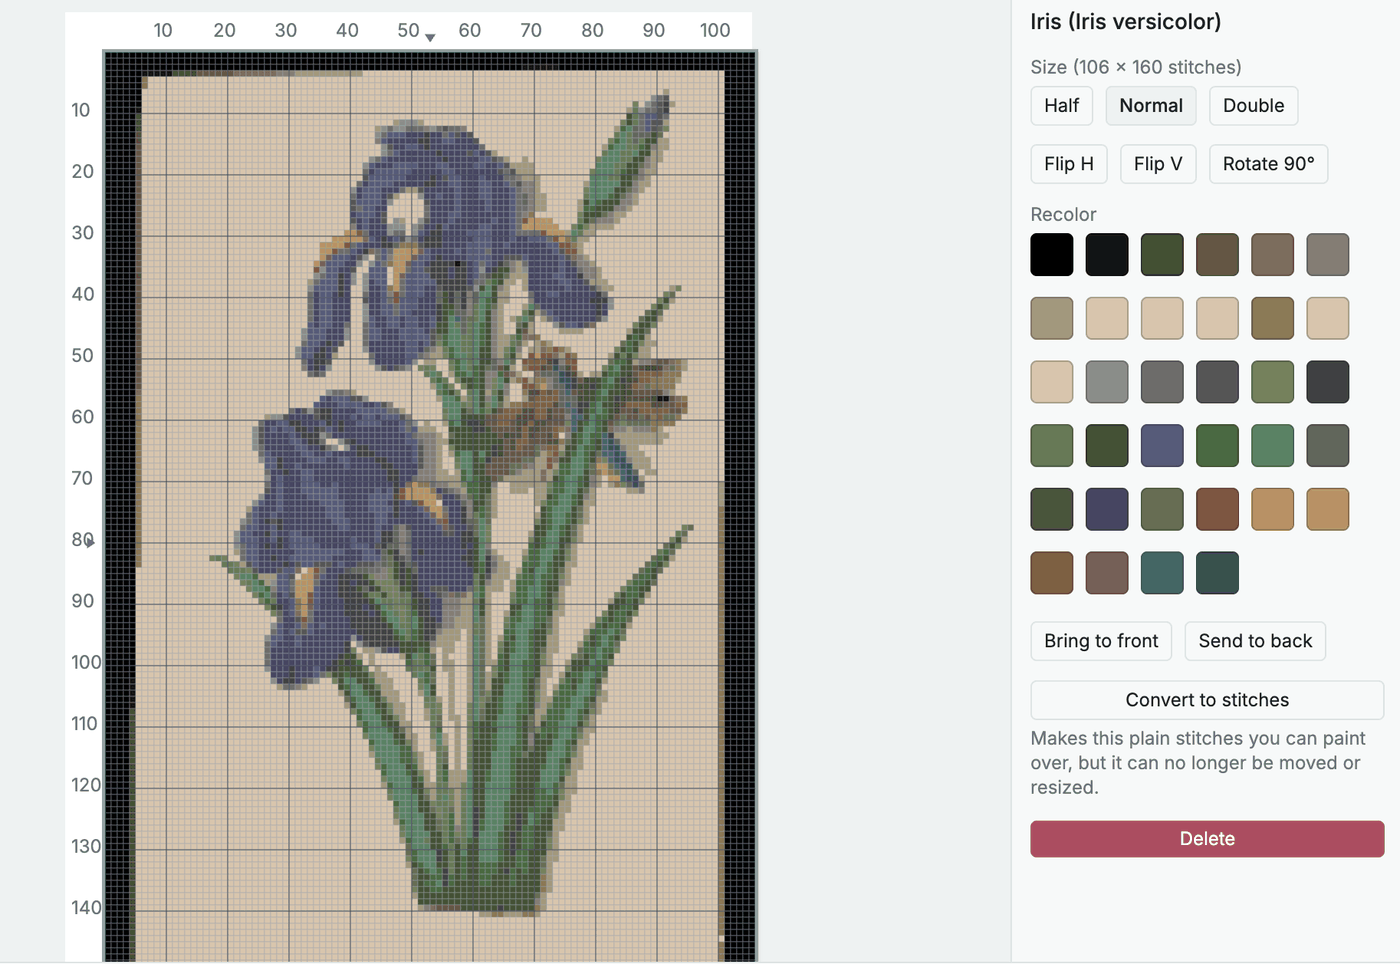Select the Normal size option
This screenshot has width=1400, height=974.
point(1151,106)
